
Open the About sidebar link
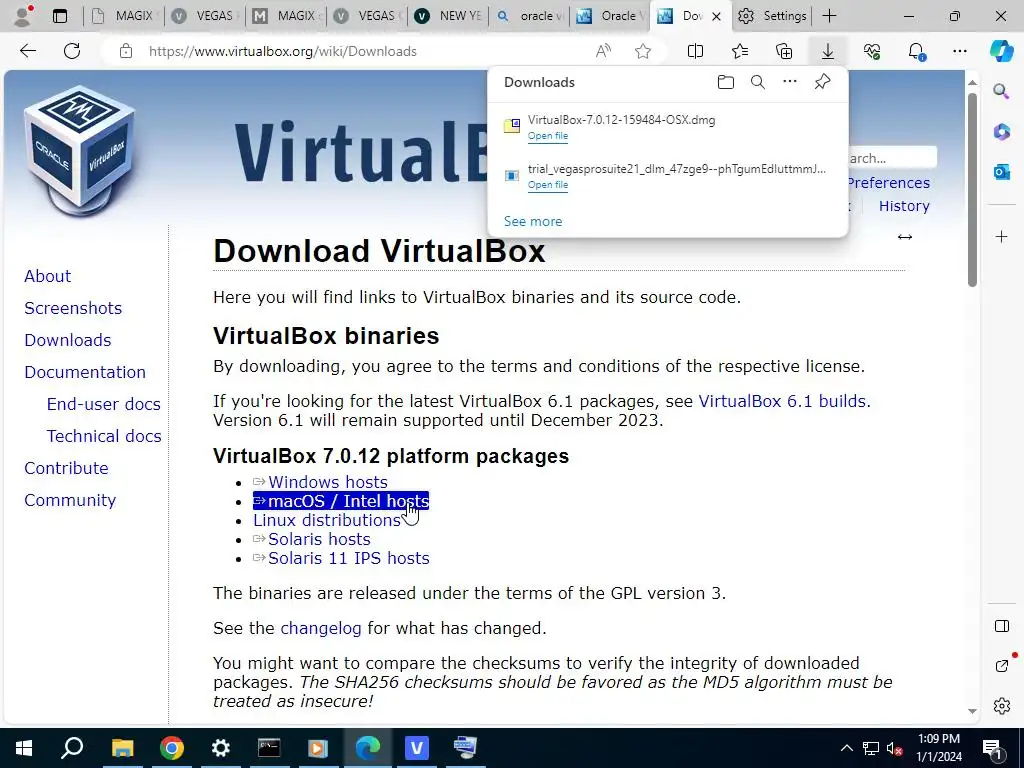(x=48, y=276)
